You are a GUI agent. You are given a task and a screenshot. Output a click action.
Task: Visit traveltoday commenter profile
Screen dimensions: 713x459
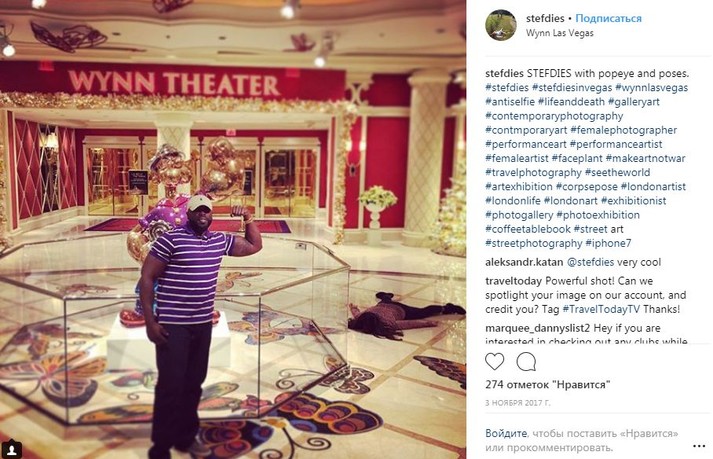(x=513, y=281)
